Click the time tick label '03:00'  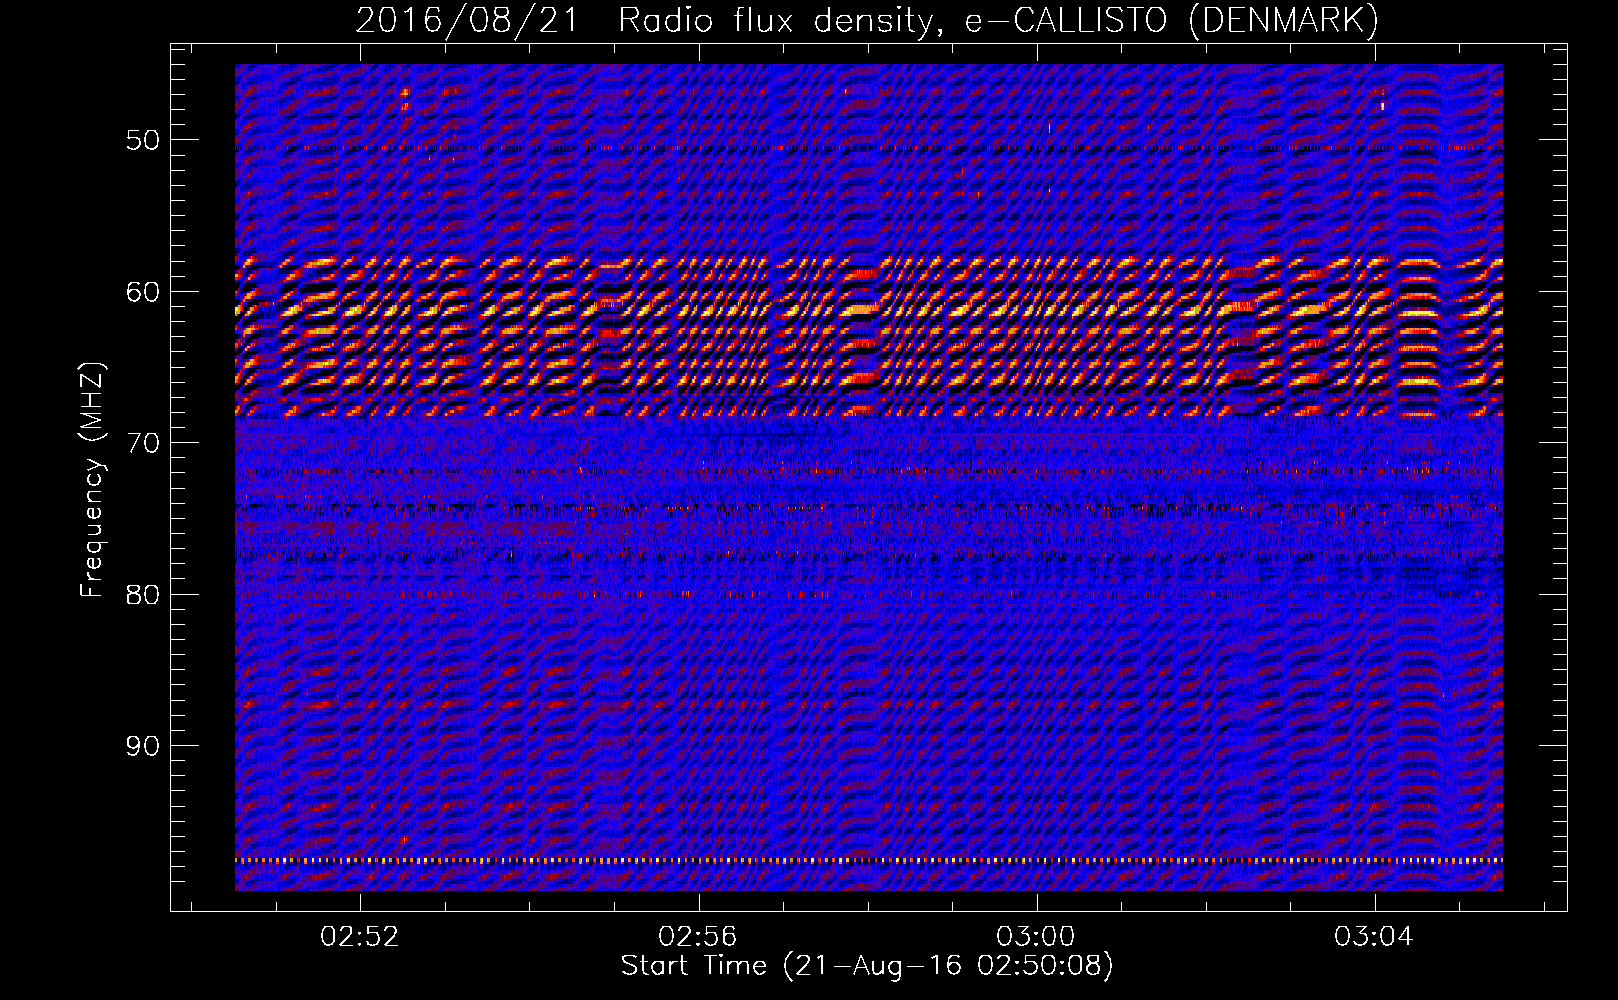(x=1036, y=937)
